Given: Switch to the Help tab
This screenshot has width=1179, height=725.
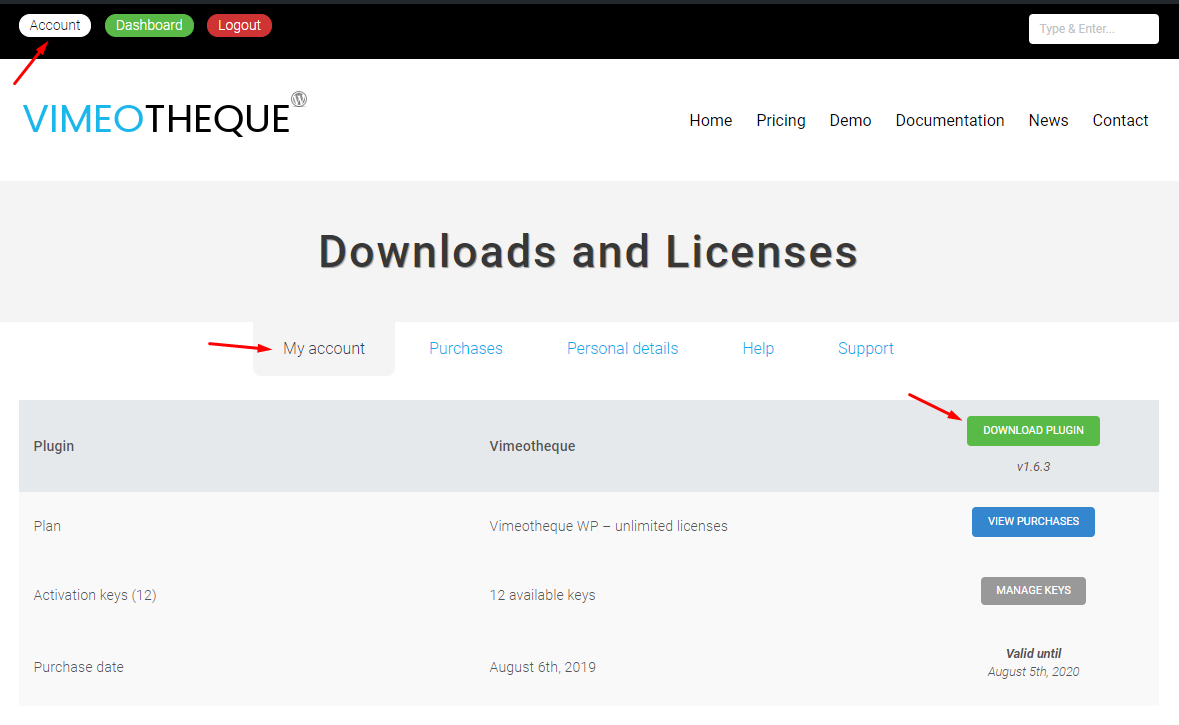Looking at the screenshot, I should click(758, 348).
